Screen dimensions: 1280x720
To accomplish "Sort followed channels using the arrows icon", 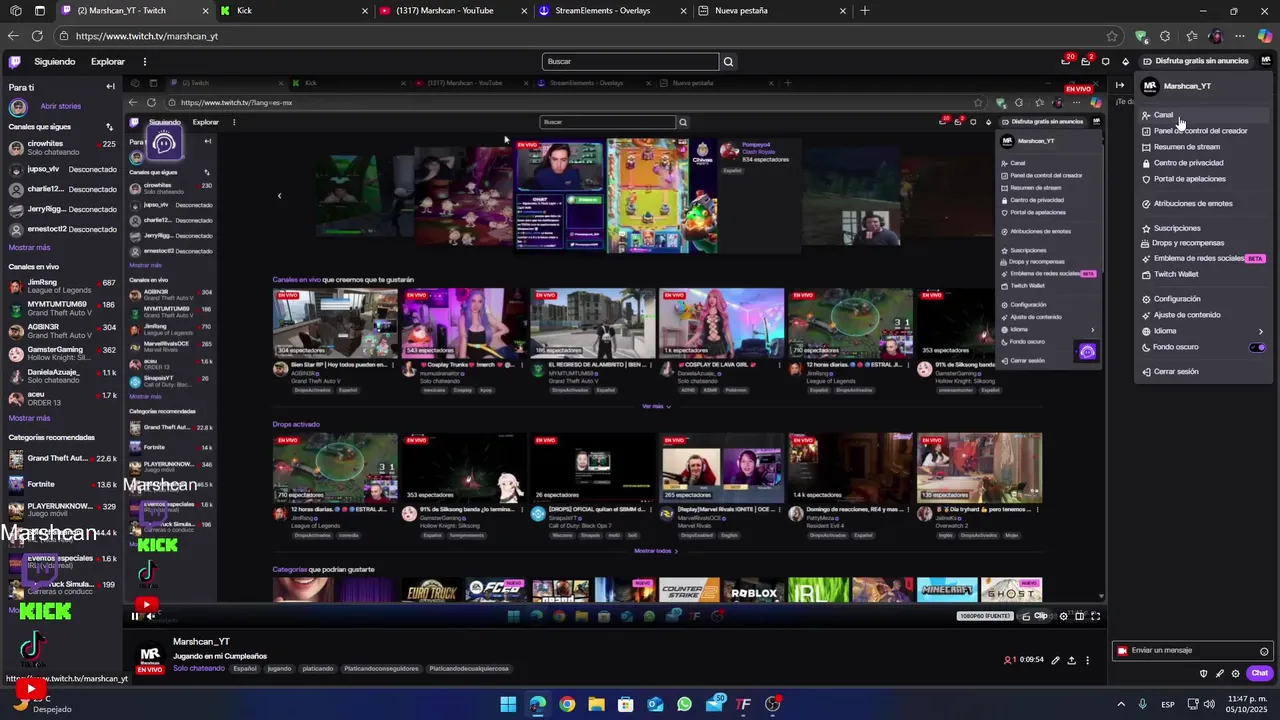I will [109, 127].
